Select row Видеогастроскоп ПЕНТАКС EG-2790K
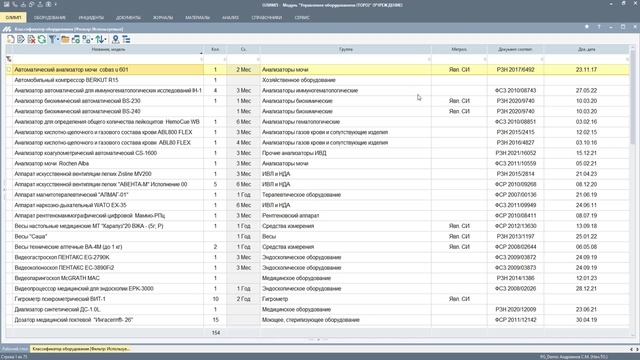The width and height of the screenshot is (640, 360). 318,257
